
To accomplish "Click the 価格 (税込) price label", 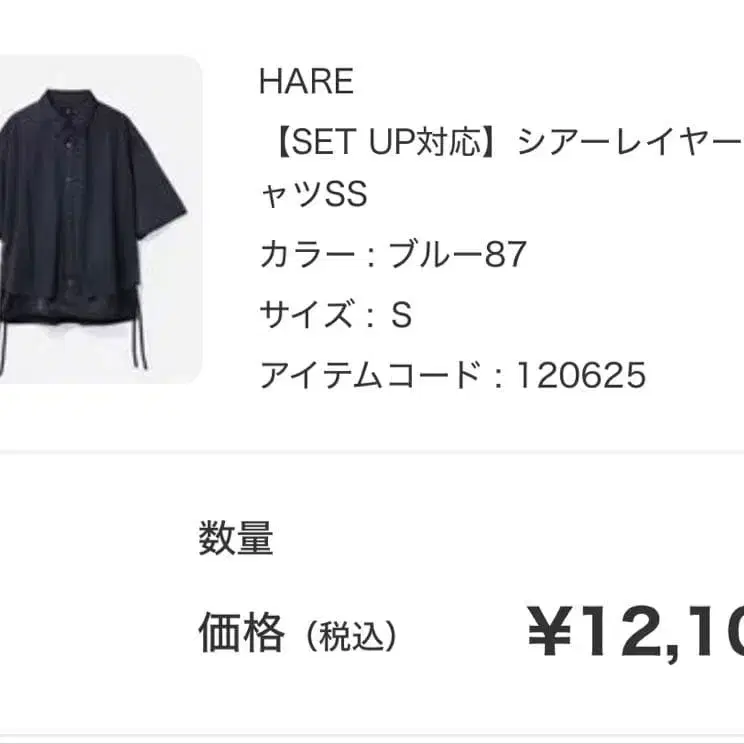I will tap(298, 633).
